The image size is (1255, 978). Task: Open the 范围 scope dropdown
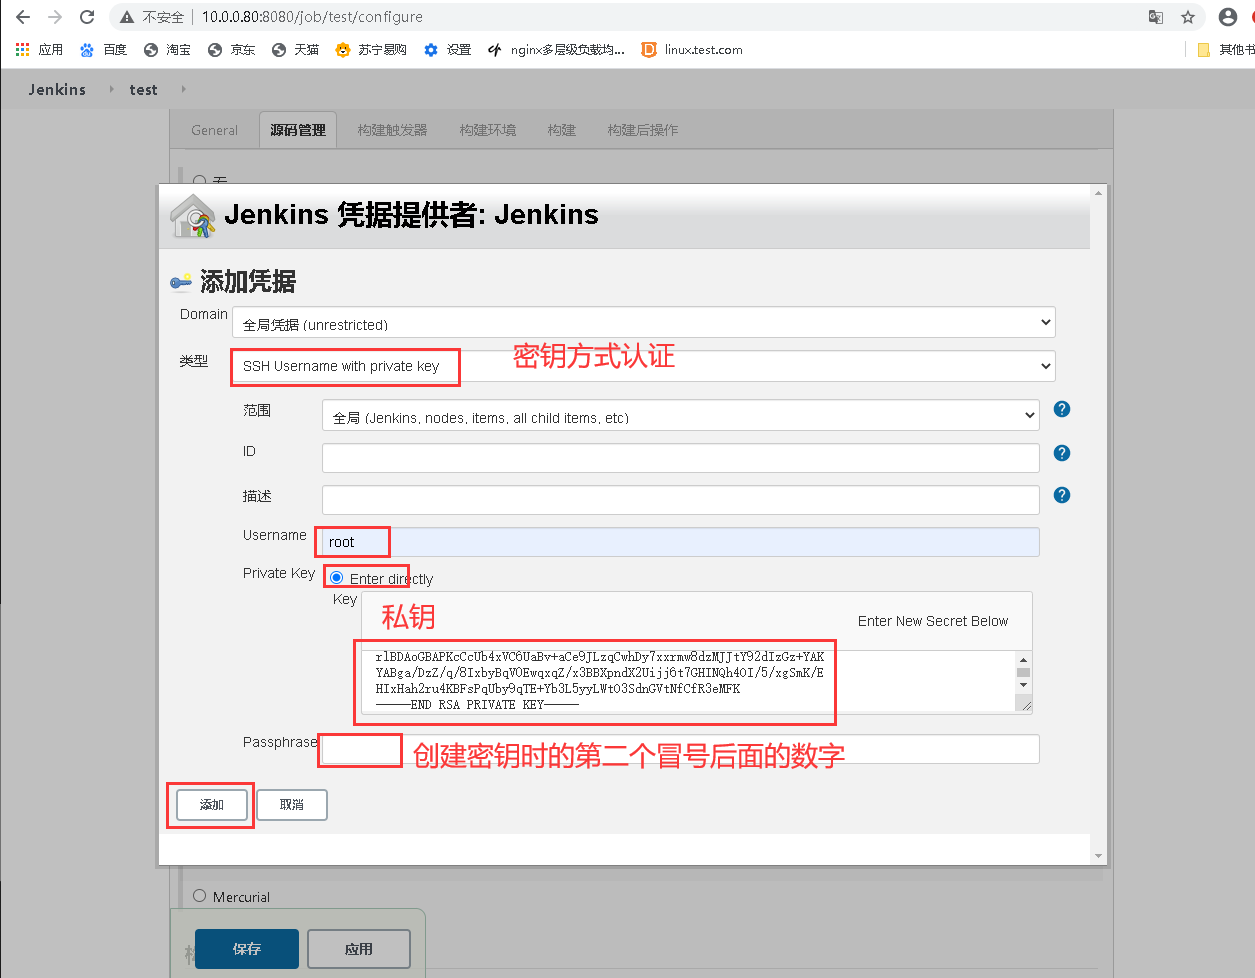tap(681, 415)
